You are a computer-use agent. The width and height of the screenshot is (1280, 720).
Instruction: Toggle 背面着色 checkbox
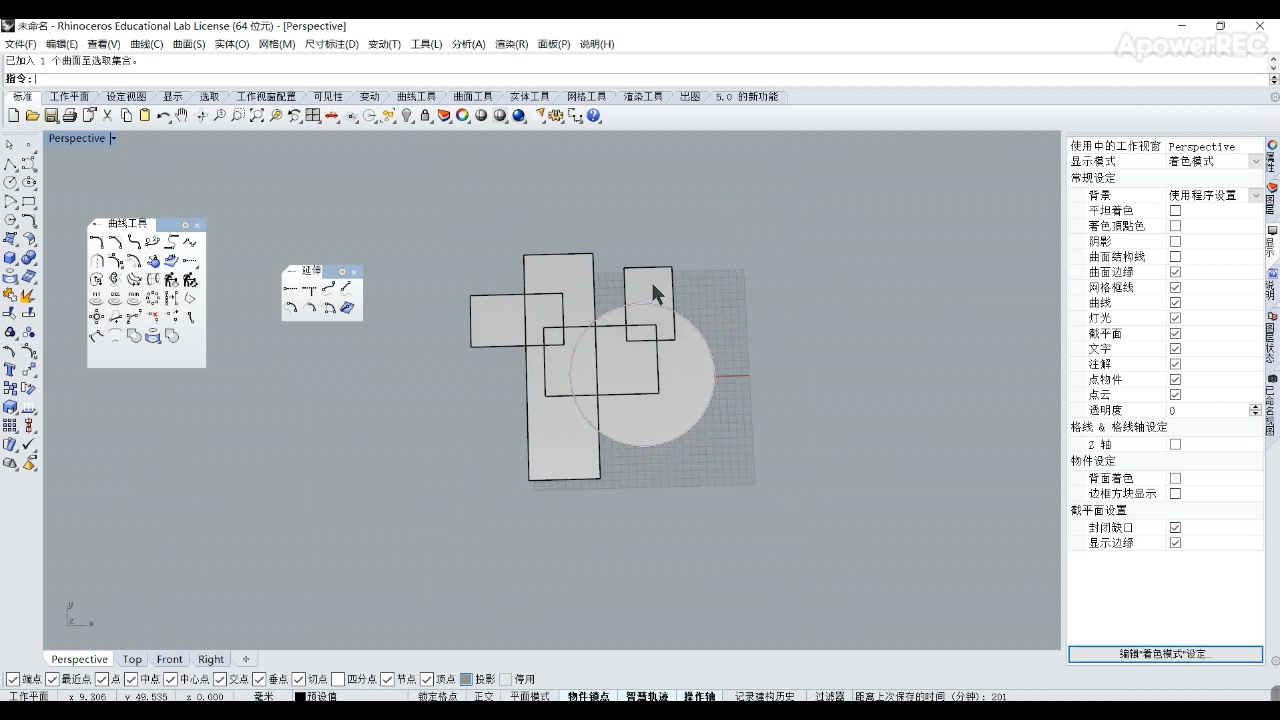1175,478
